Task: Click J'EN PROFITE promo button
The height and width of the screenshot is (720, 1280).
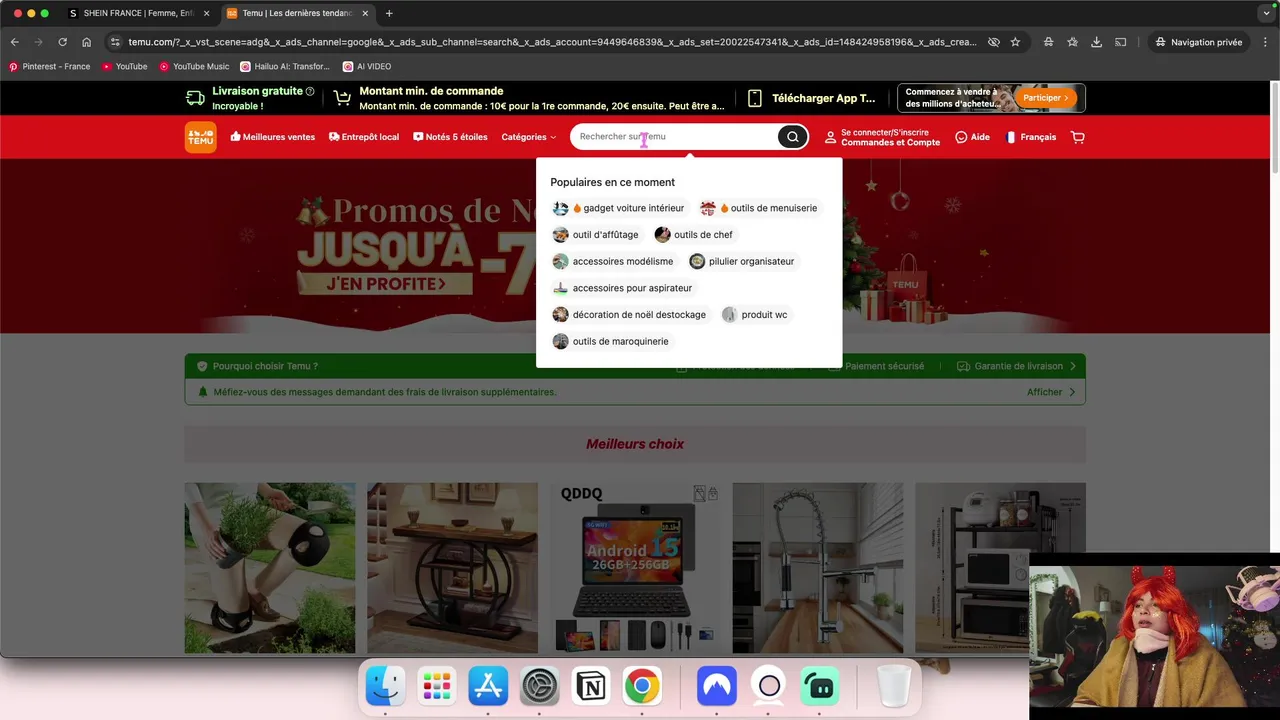Action: pos(385,284)
